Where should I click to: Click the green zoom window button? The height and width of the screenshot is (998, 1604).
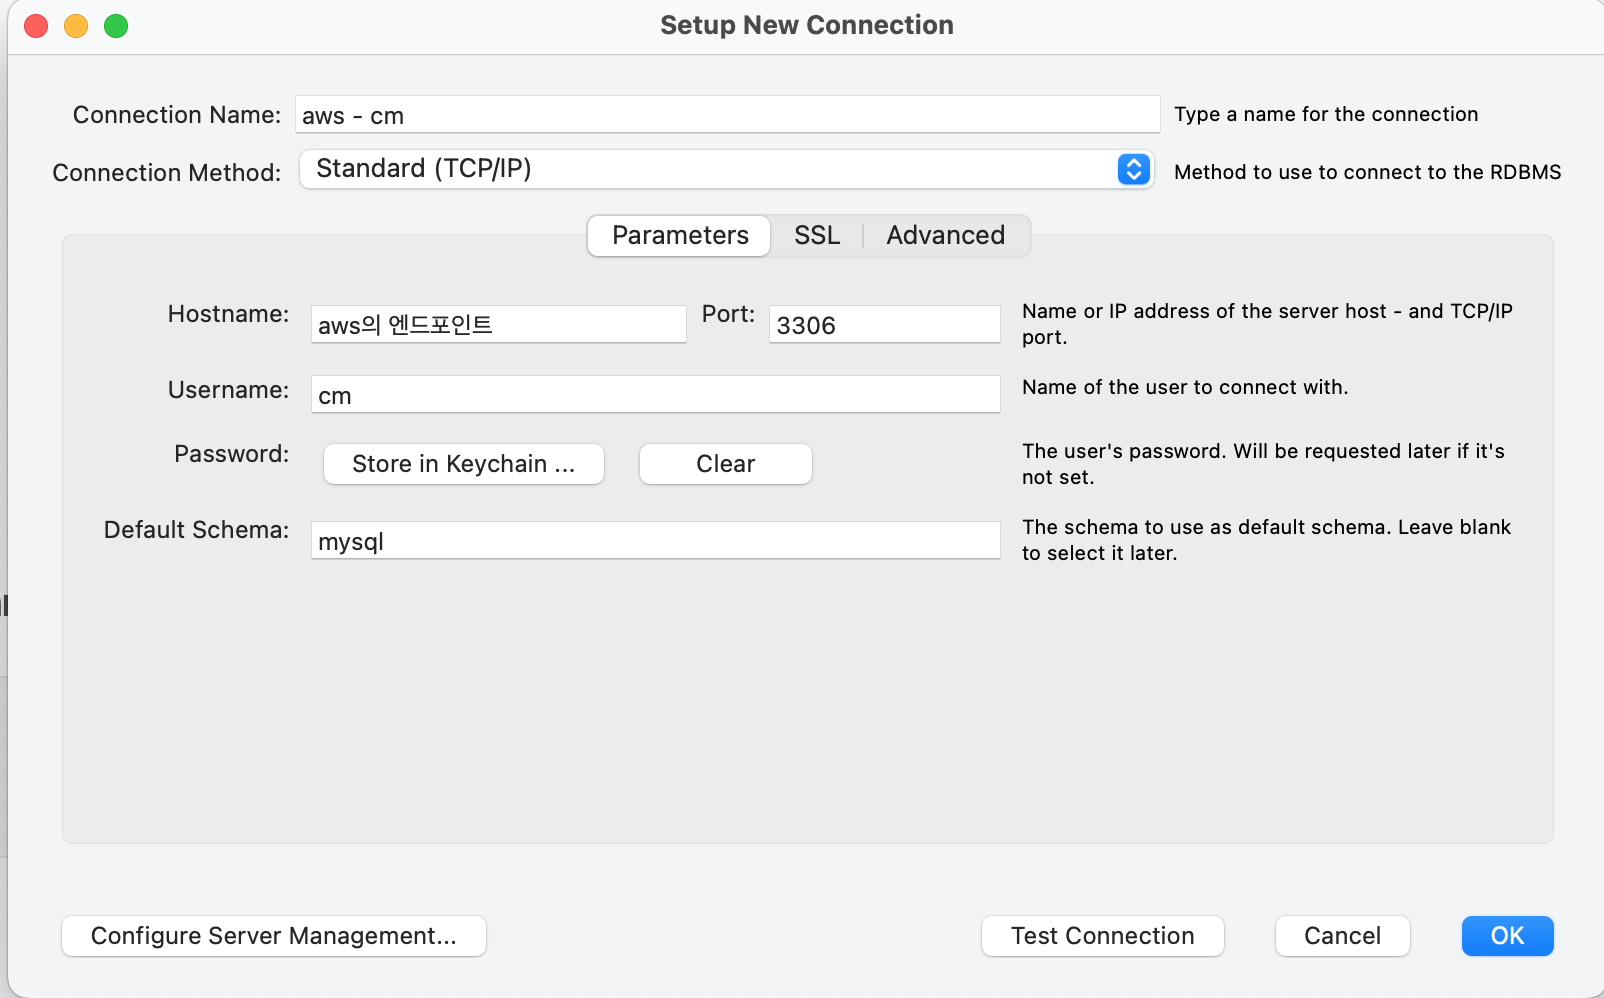tap(116, 26)
